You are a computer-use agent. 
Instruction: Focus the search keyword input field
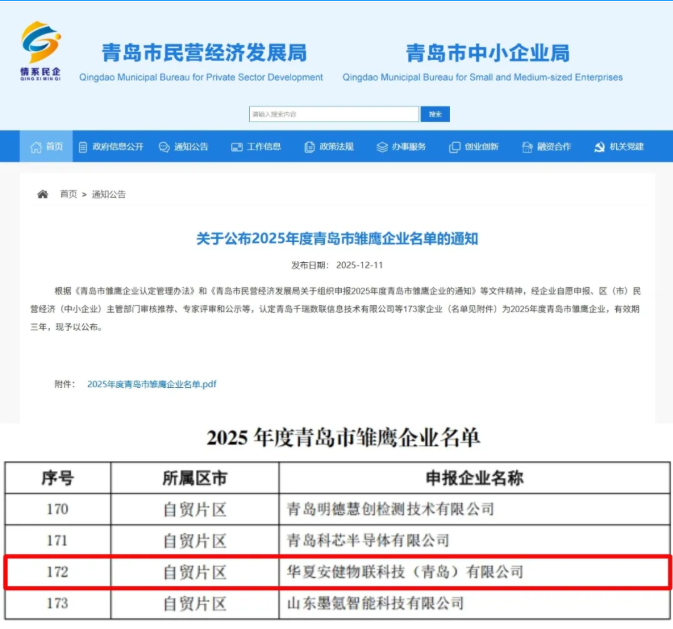334,115
